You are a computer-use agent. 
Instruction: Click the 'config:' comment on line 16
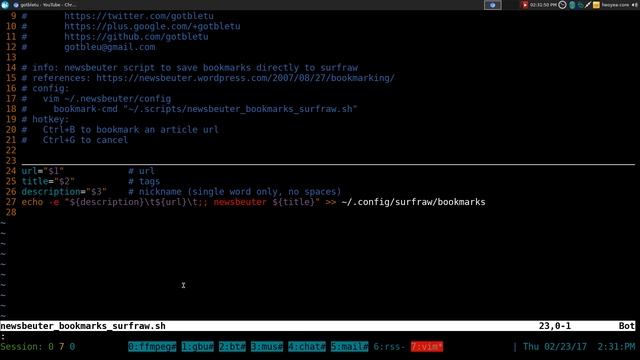45,88
